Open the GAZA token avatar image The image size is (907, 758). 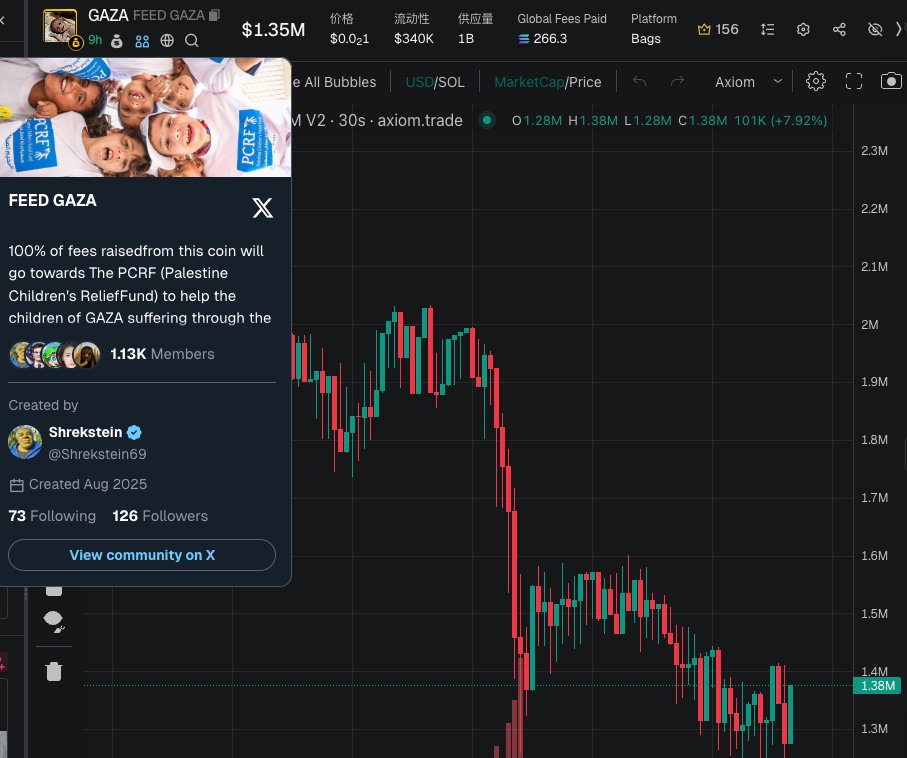60,26
